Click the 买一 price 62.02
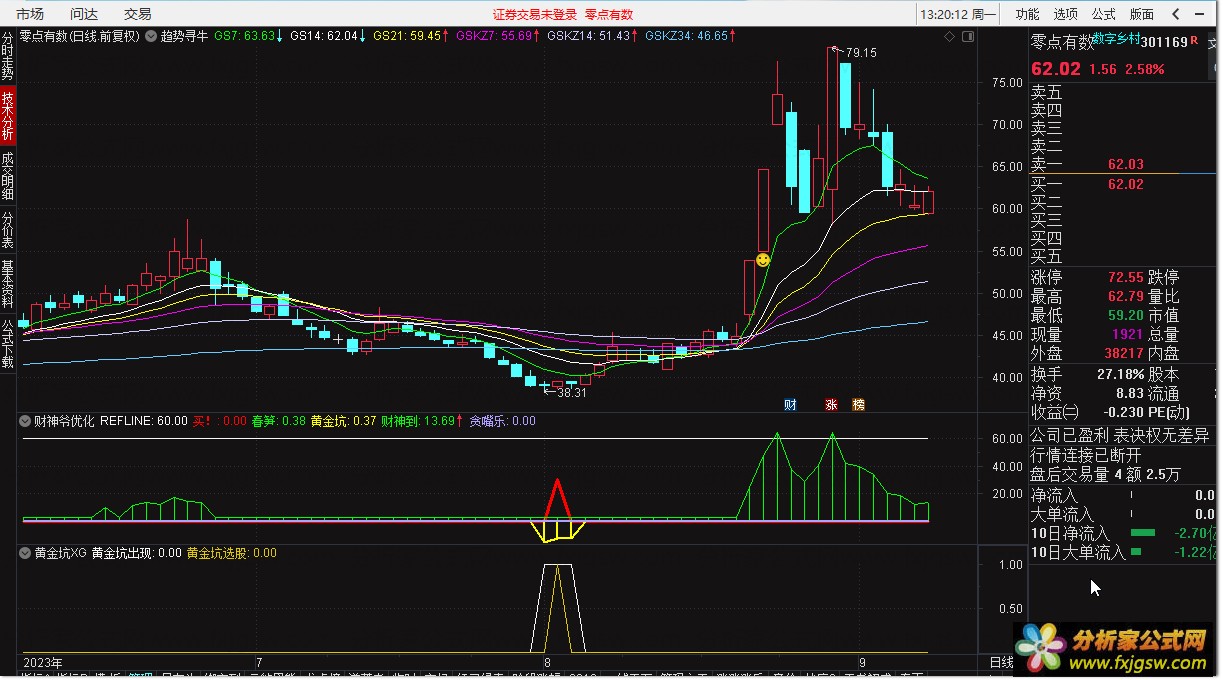The height and width of the screenshot is (680, 1223). pos(1125,184)
